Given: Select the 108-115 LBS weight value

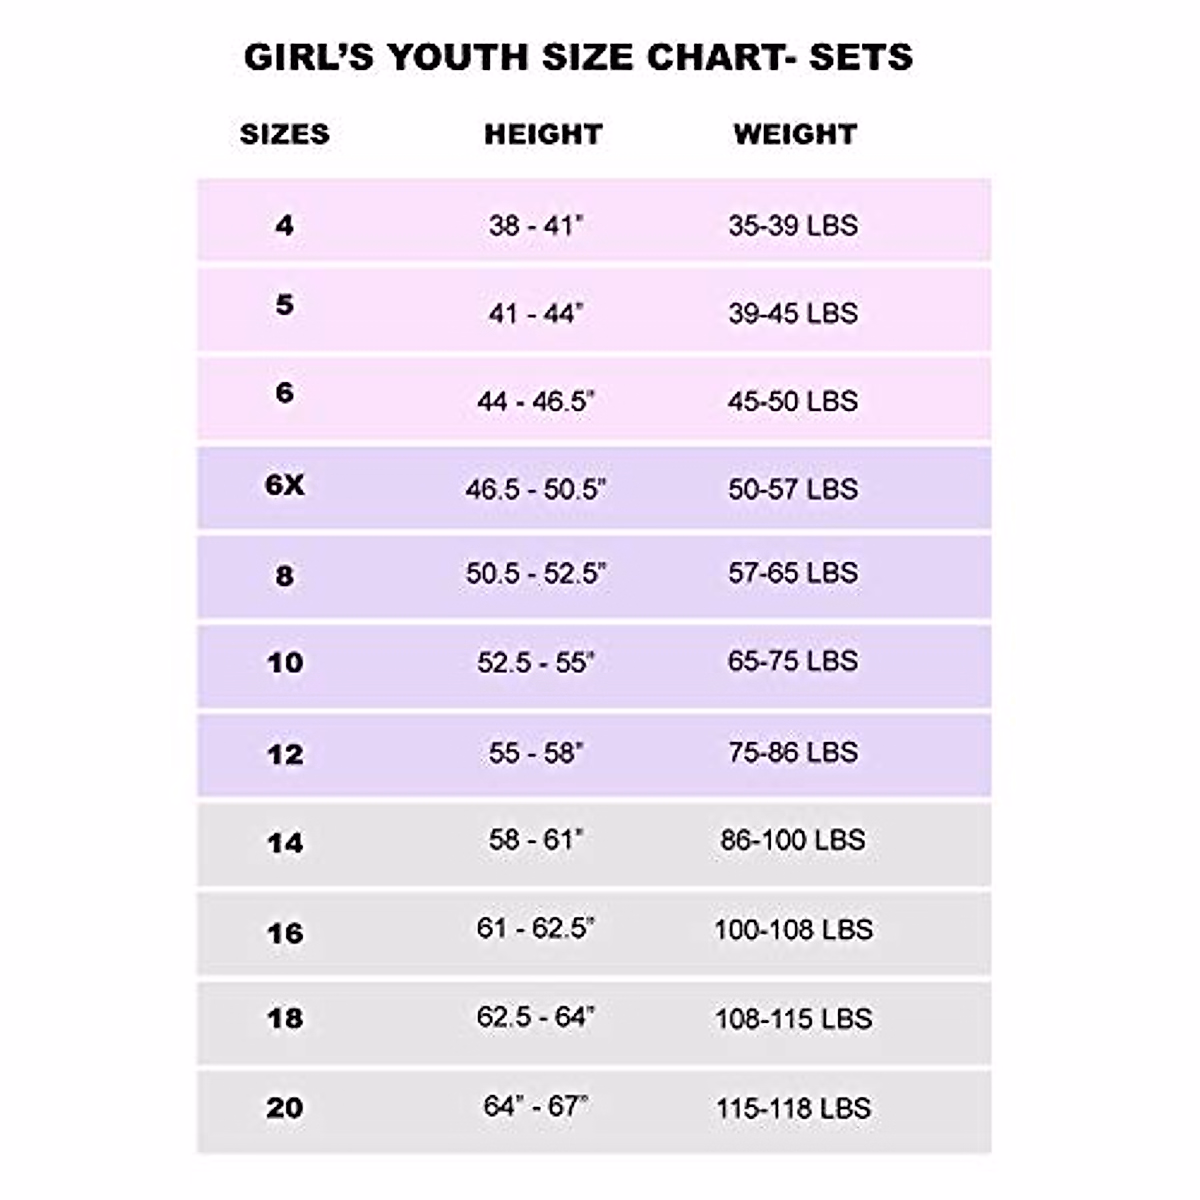Looking at the screenshot, I should [x=793, y=1019].
